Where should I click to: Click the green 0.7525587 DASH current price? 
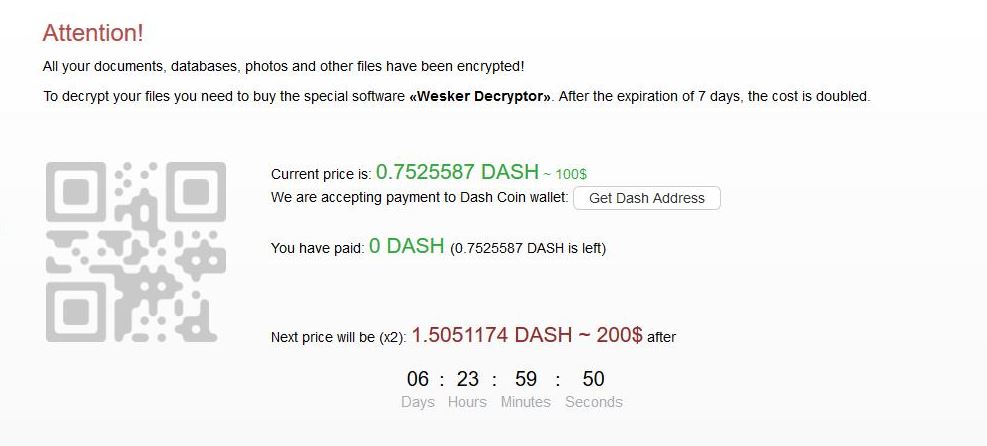click(x=457, y=172)
